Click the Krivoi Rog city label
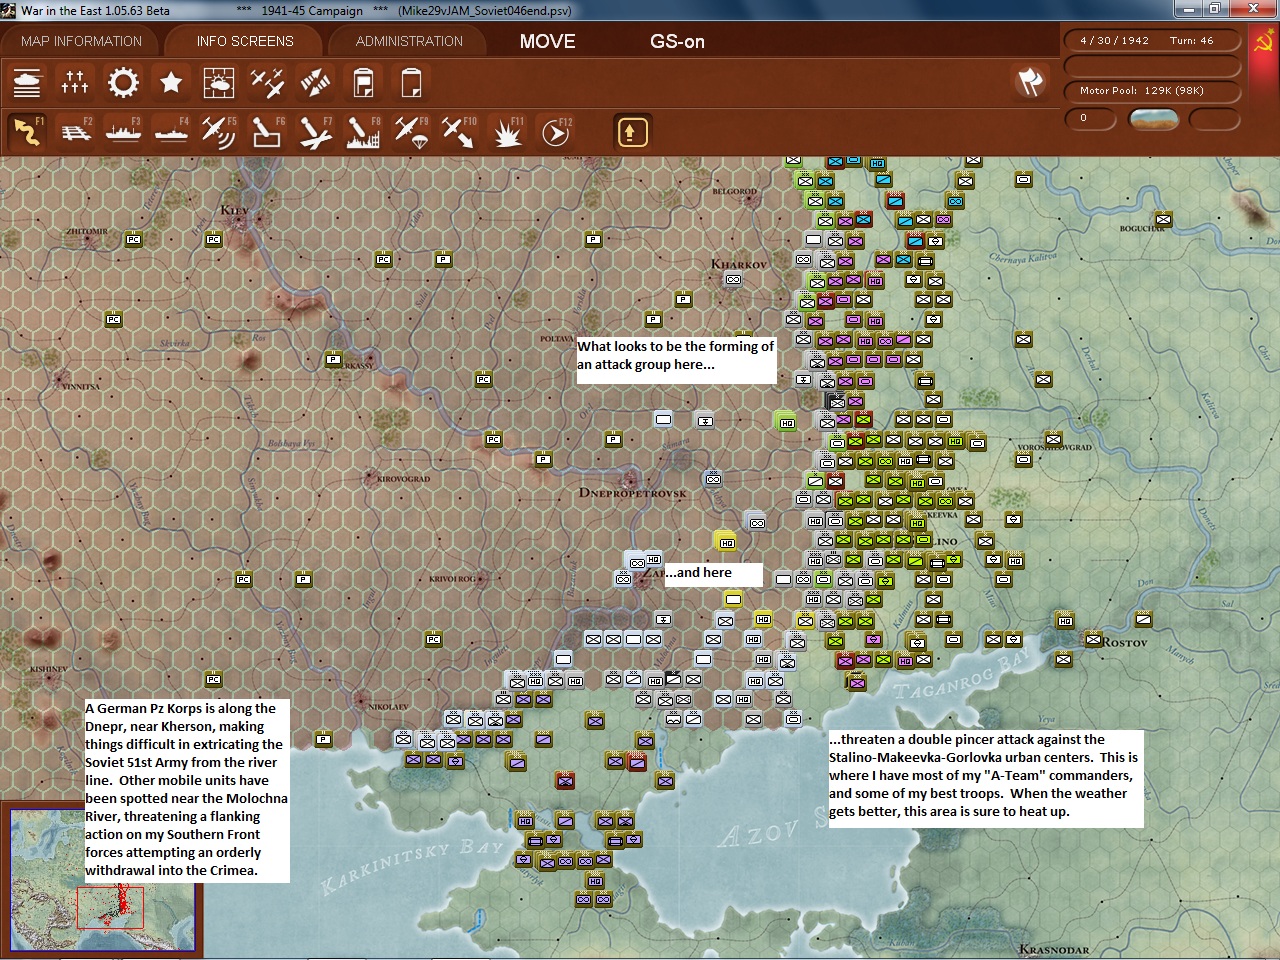Screen dimensions: 1280x960 tap(452, 579)
